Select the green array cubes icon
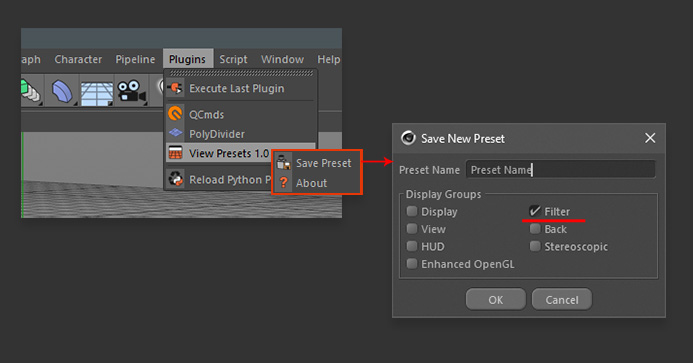Image resolution: width=693 pixels, height=363 pixels. coord(31,91)
